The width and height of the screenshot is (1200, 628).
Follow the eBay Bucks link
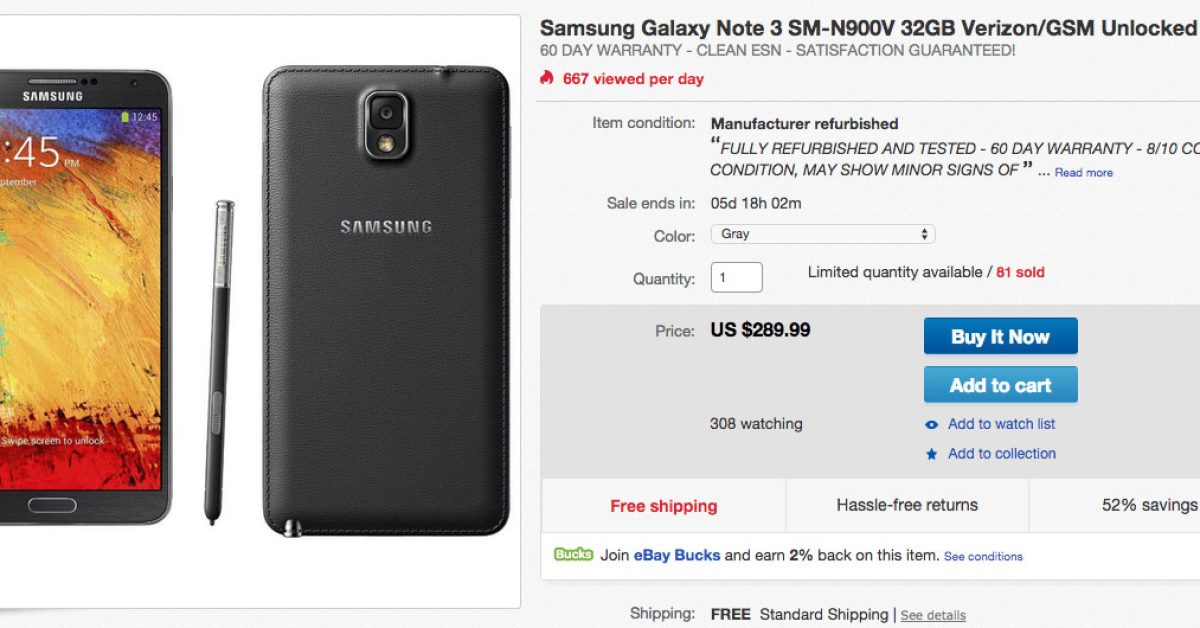(x=676, y=555)
